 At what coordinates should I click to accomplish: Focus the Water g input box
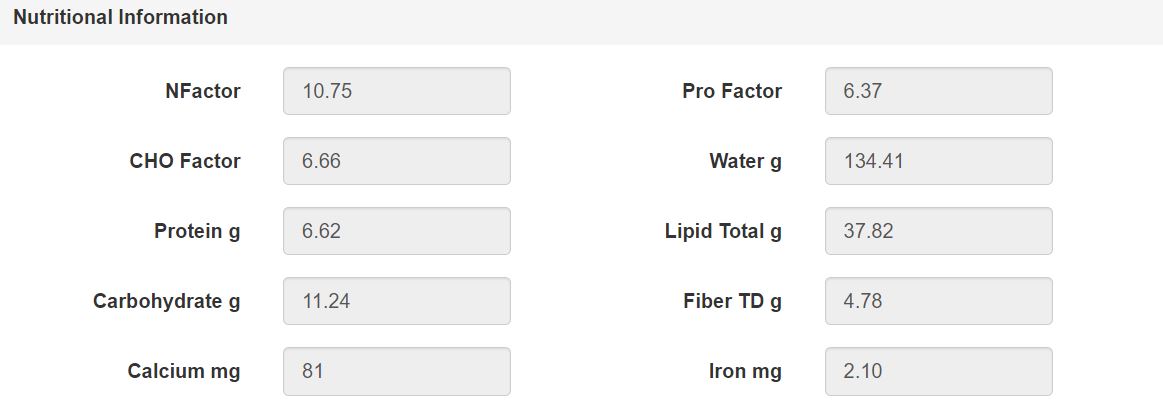coord(938,161)
